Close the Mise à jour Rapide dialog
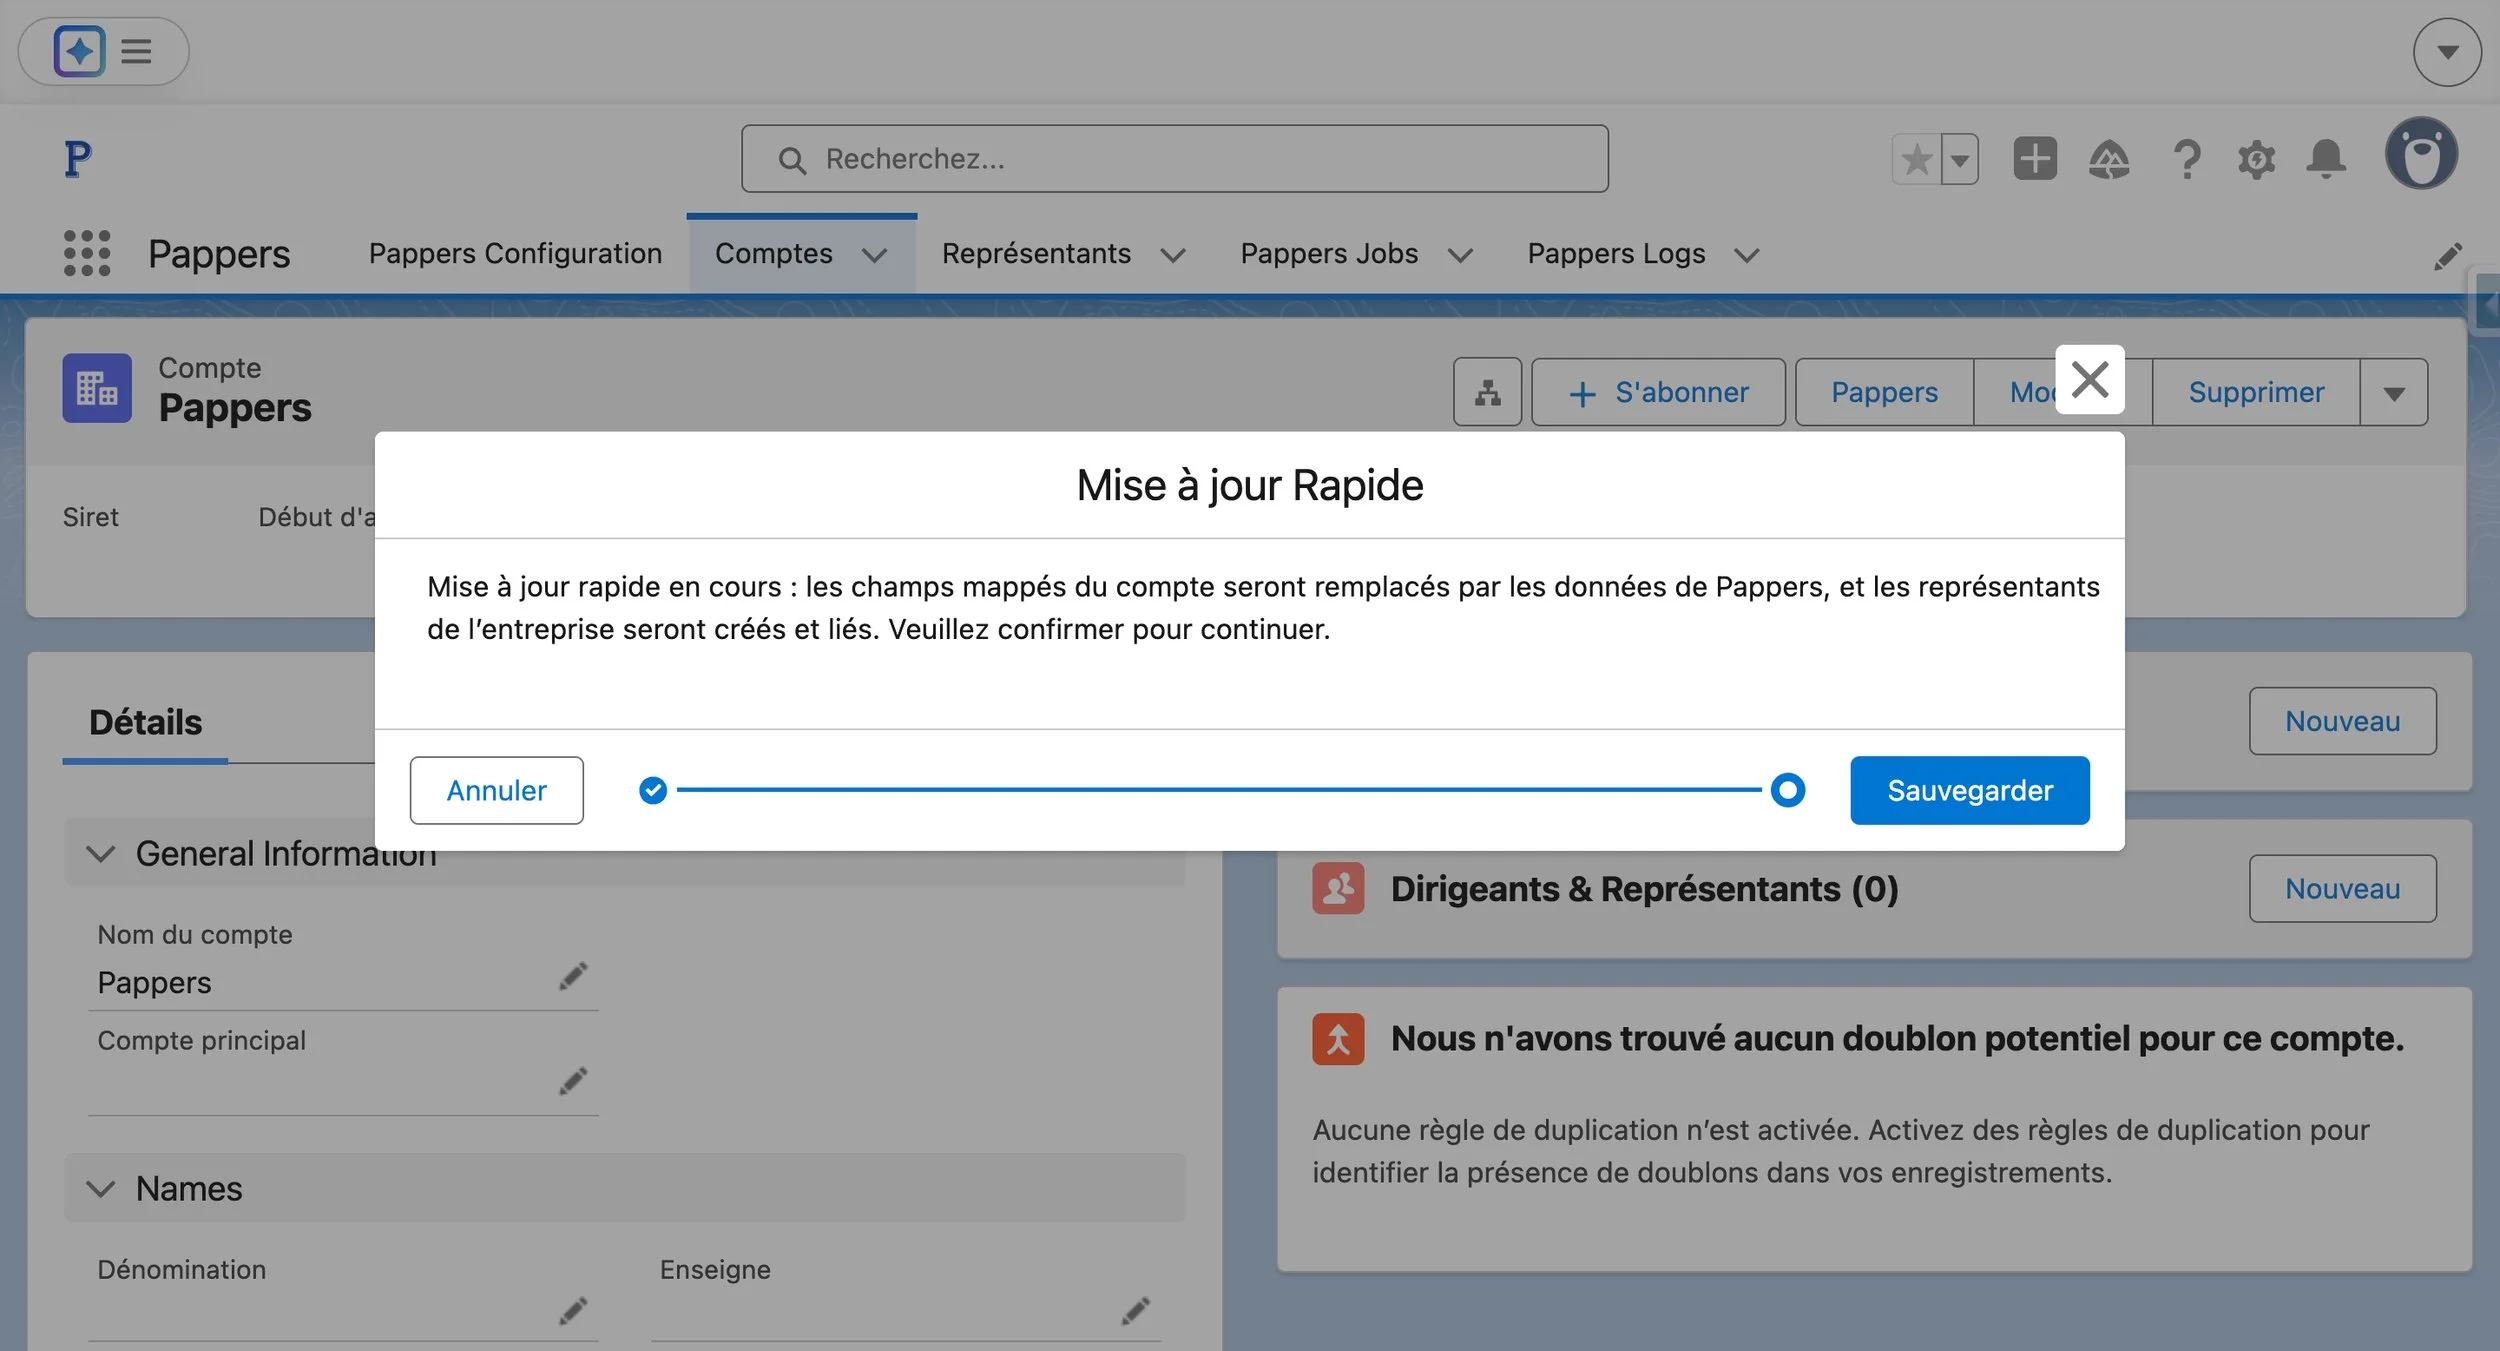2500x1351 pixels. click(x=2089, y=380)
